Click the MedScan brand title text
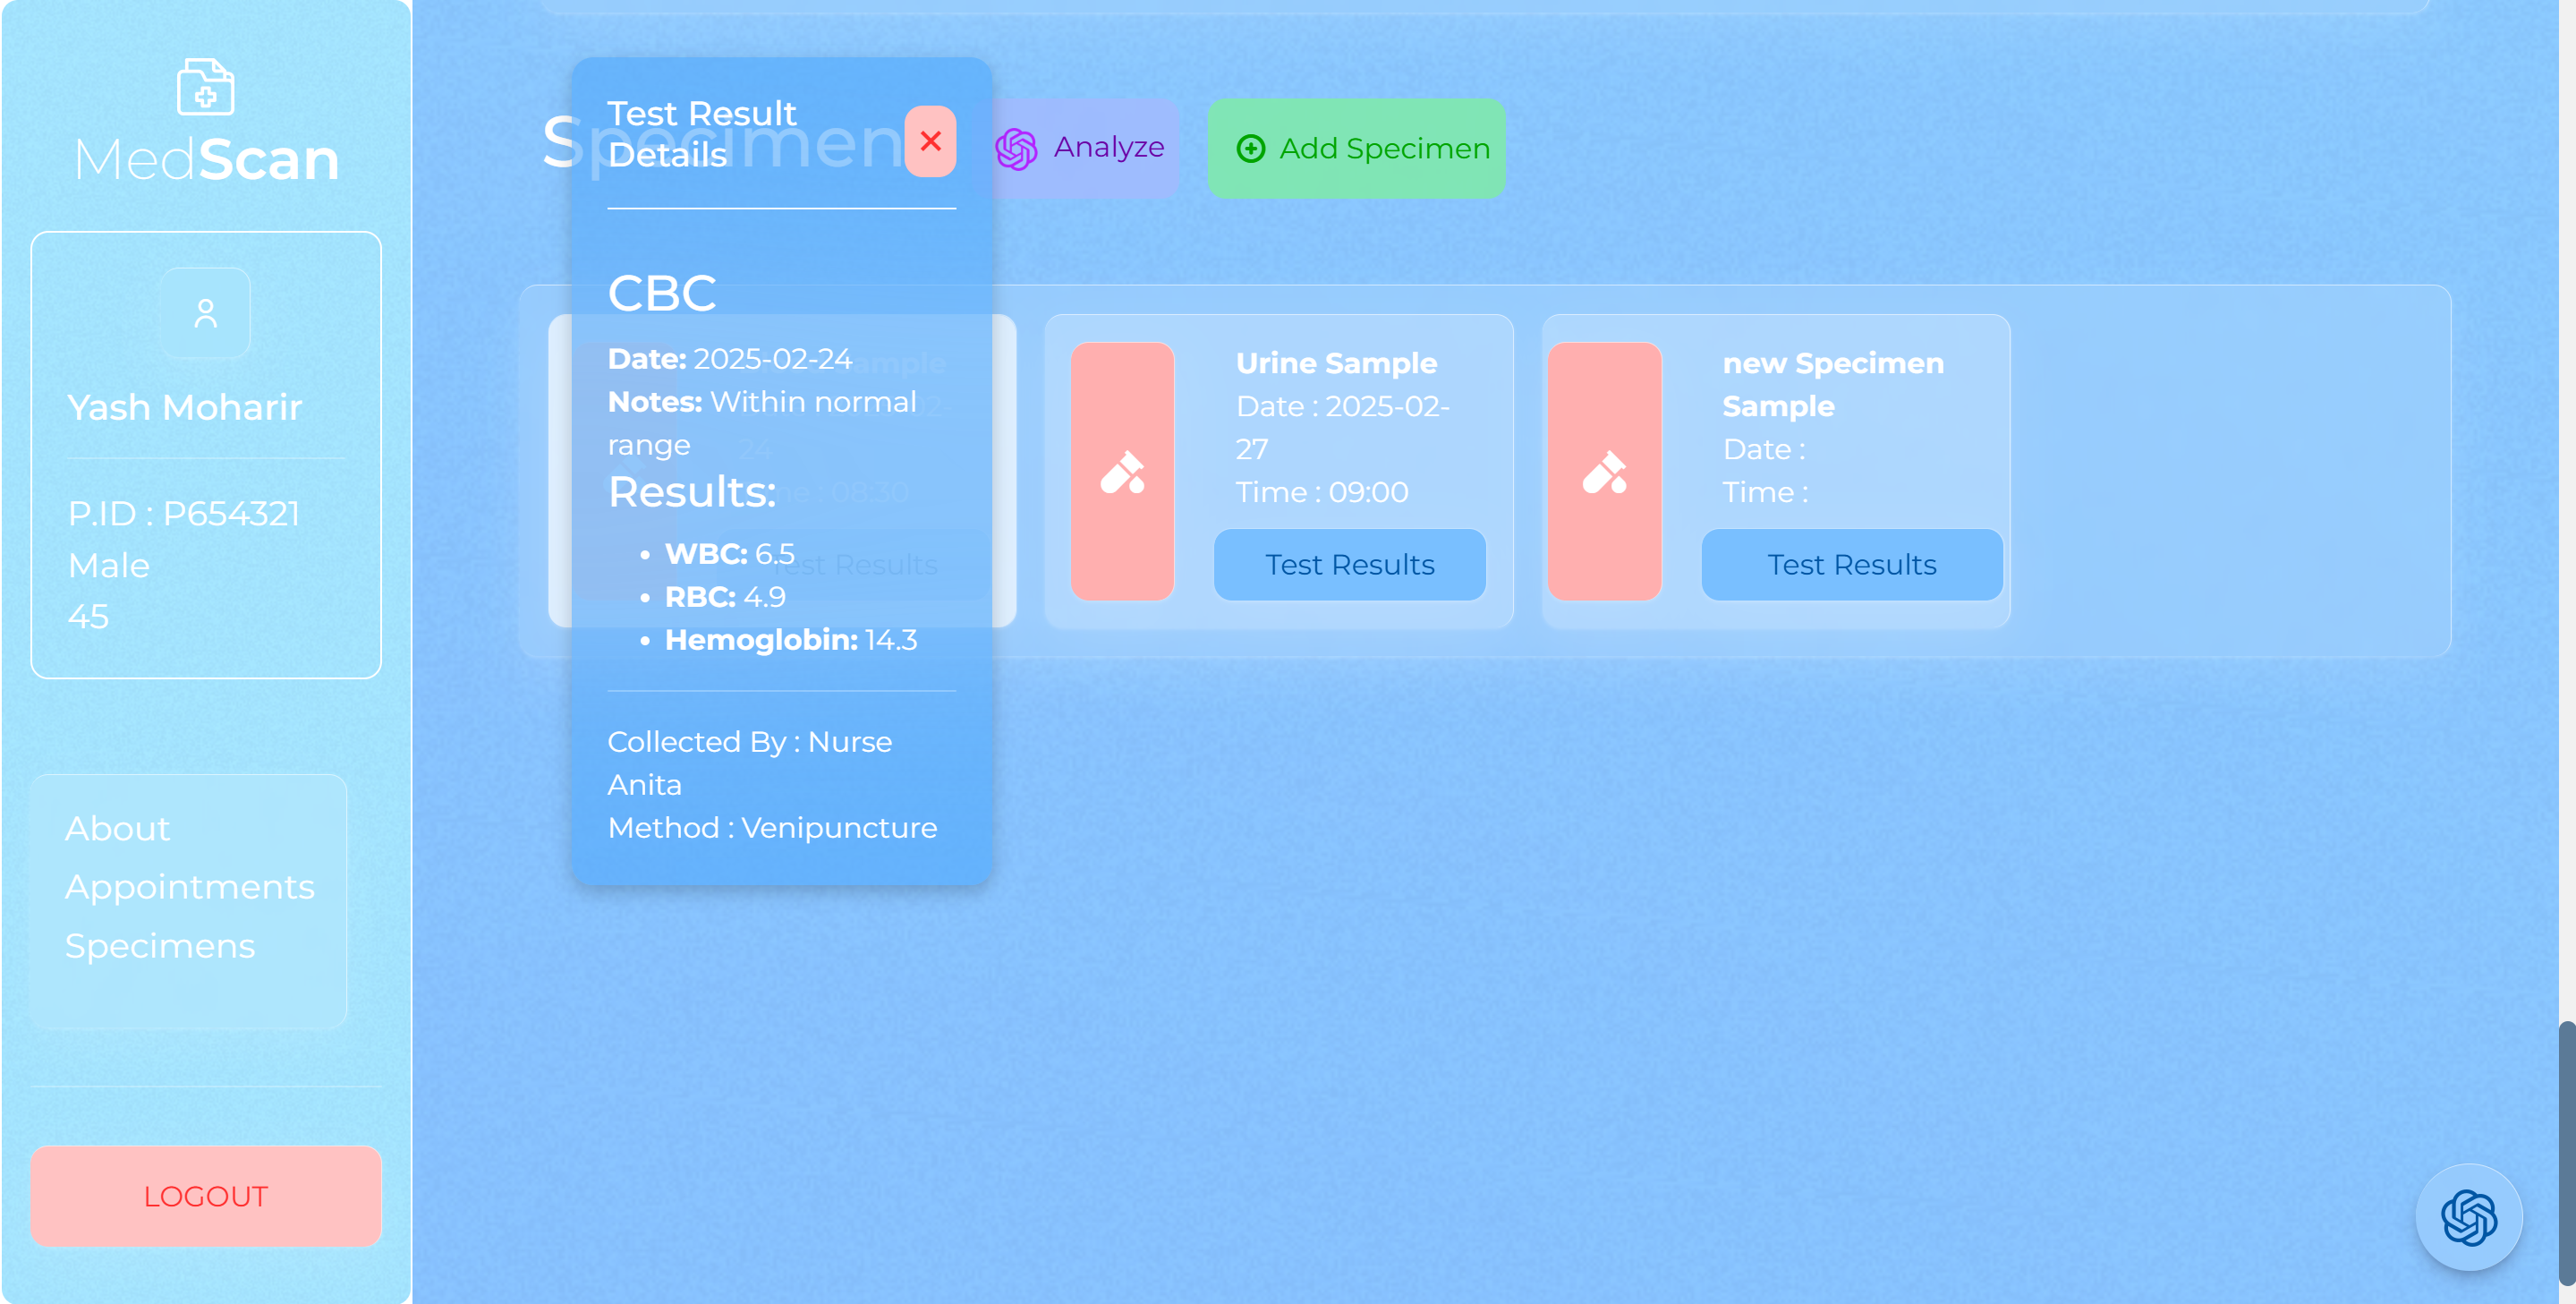Image resolution: width=2576 pixels, height=1304 pixels. pos(207,160)
